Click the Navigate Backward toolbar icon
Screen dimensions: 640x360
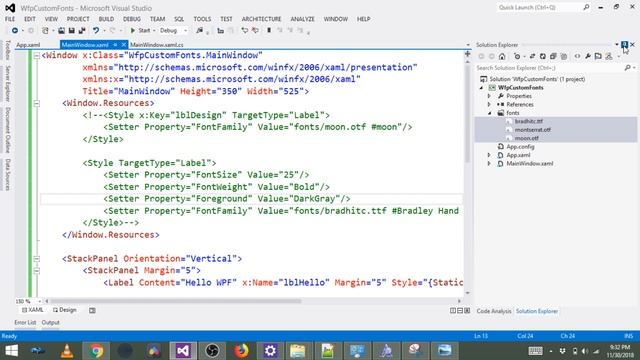15,31
